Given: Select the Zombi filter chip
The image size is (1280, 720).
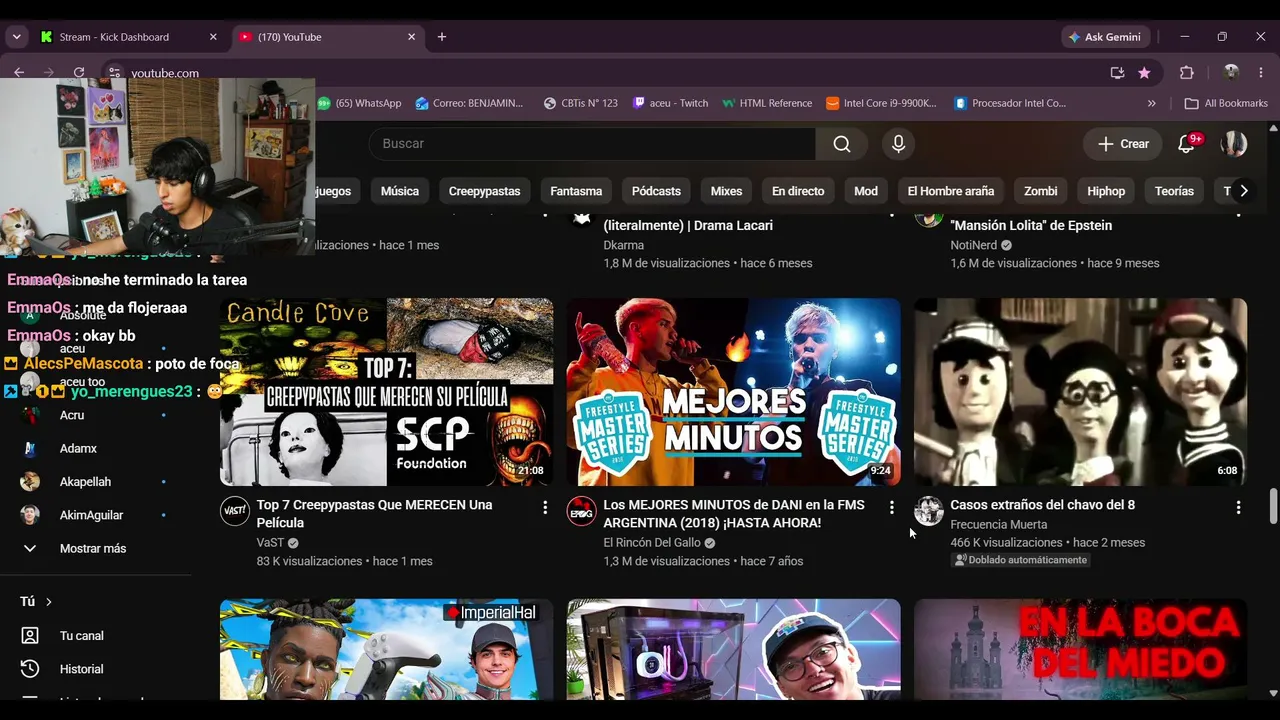Looking at the screenshot, I should pyautogui.click(x=1041, y=191).
